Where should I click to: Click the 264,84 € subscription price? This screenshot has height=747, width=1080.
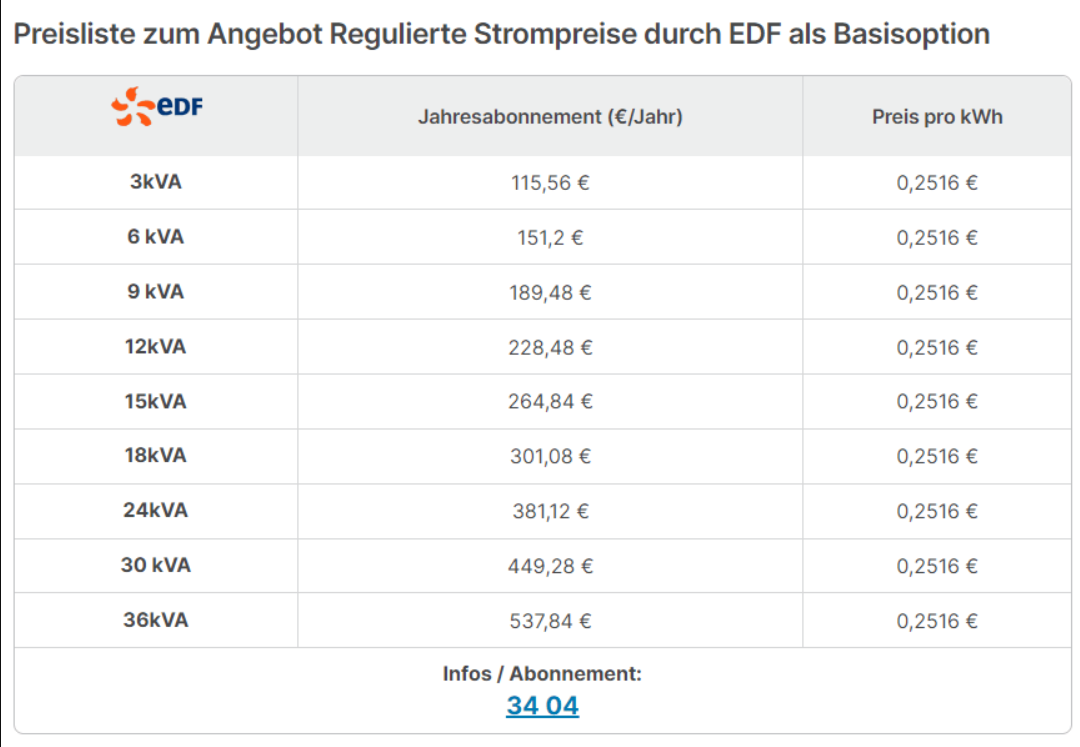(550, 401)
